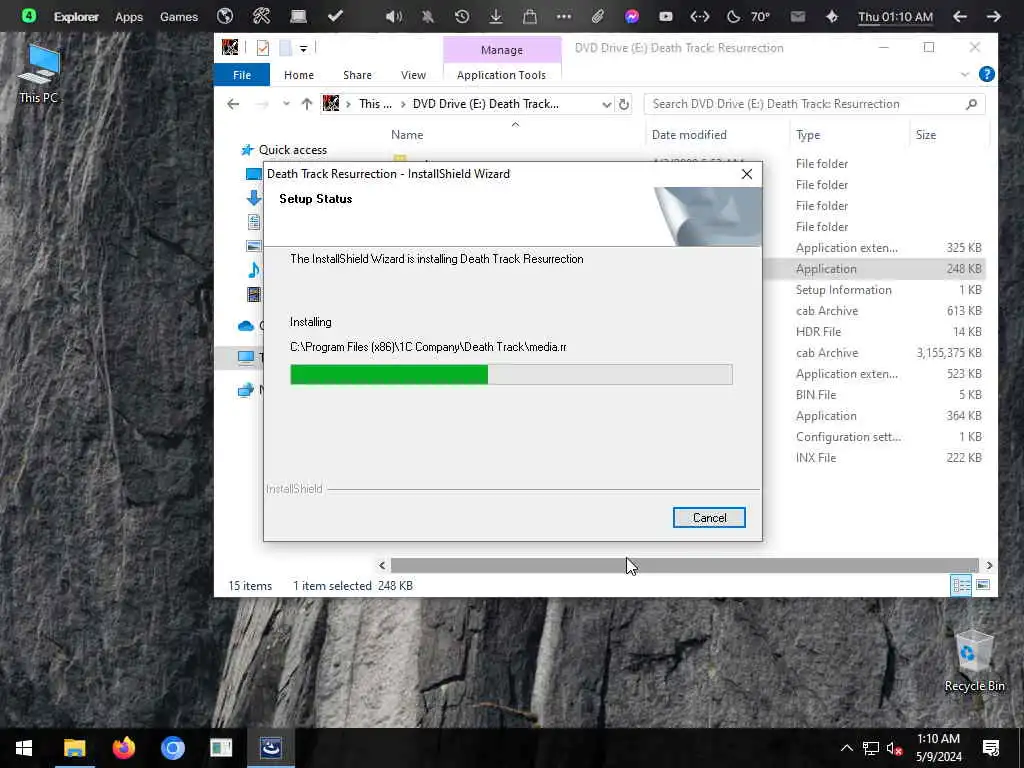This screenshot has width=1024, height=768.
Task: Expand the address bar history dropdown
Action: [x=606, y=104]
